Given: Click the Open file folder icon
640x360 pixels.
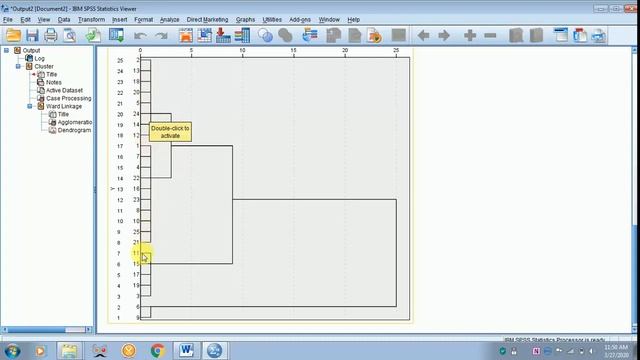Looking at the screenshot, I should click(13, 36).
